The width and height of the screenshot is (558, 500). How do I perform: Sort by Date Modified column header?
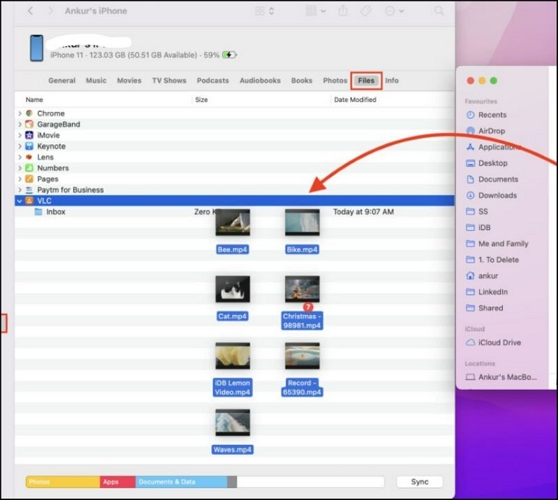coord(355,100)
